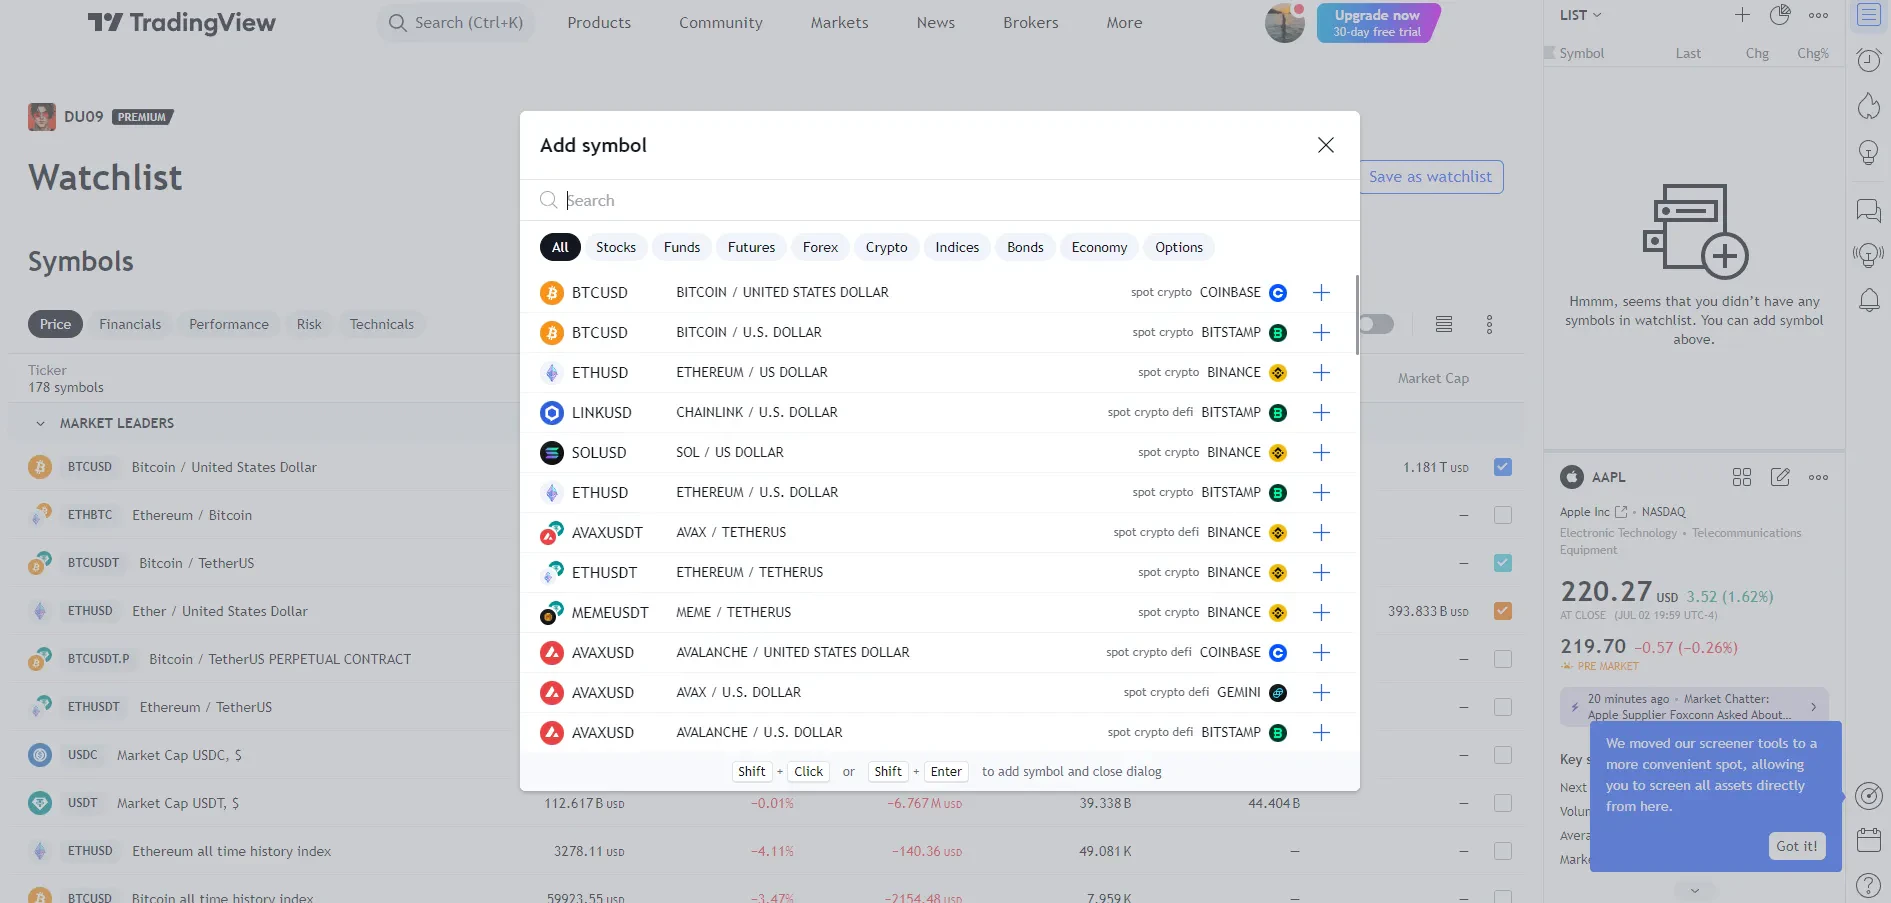
Task: Collapse MARKET LEADERS section
Action: (x=40, y=423)
